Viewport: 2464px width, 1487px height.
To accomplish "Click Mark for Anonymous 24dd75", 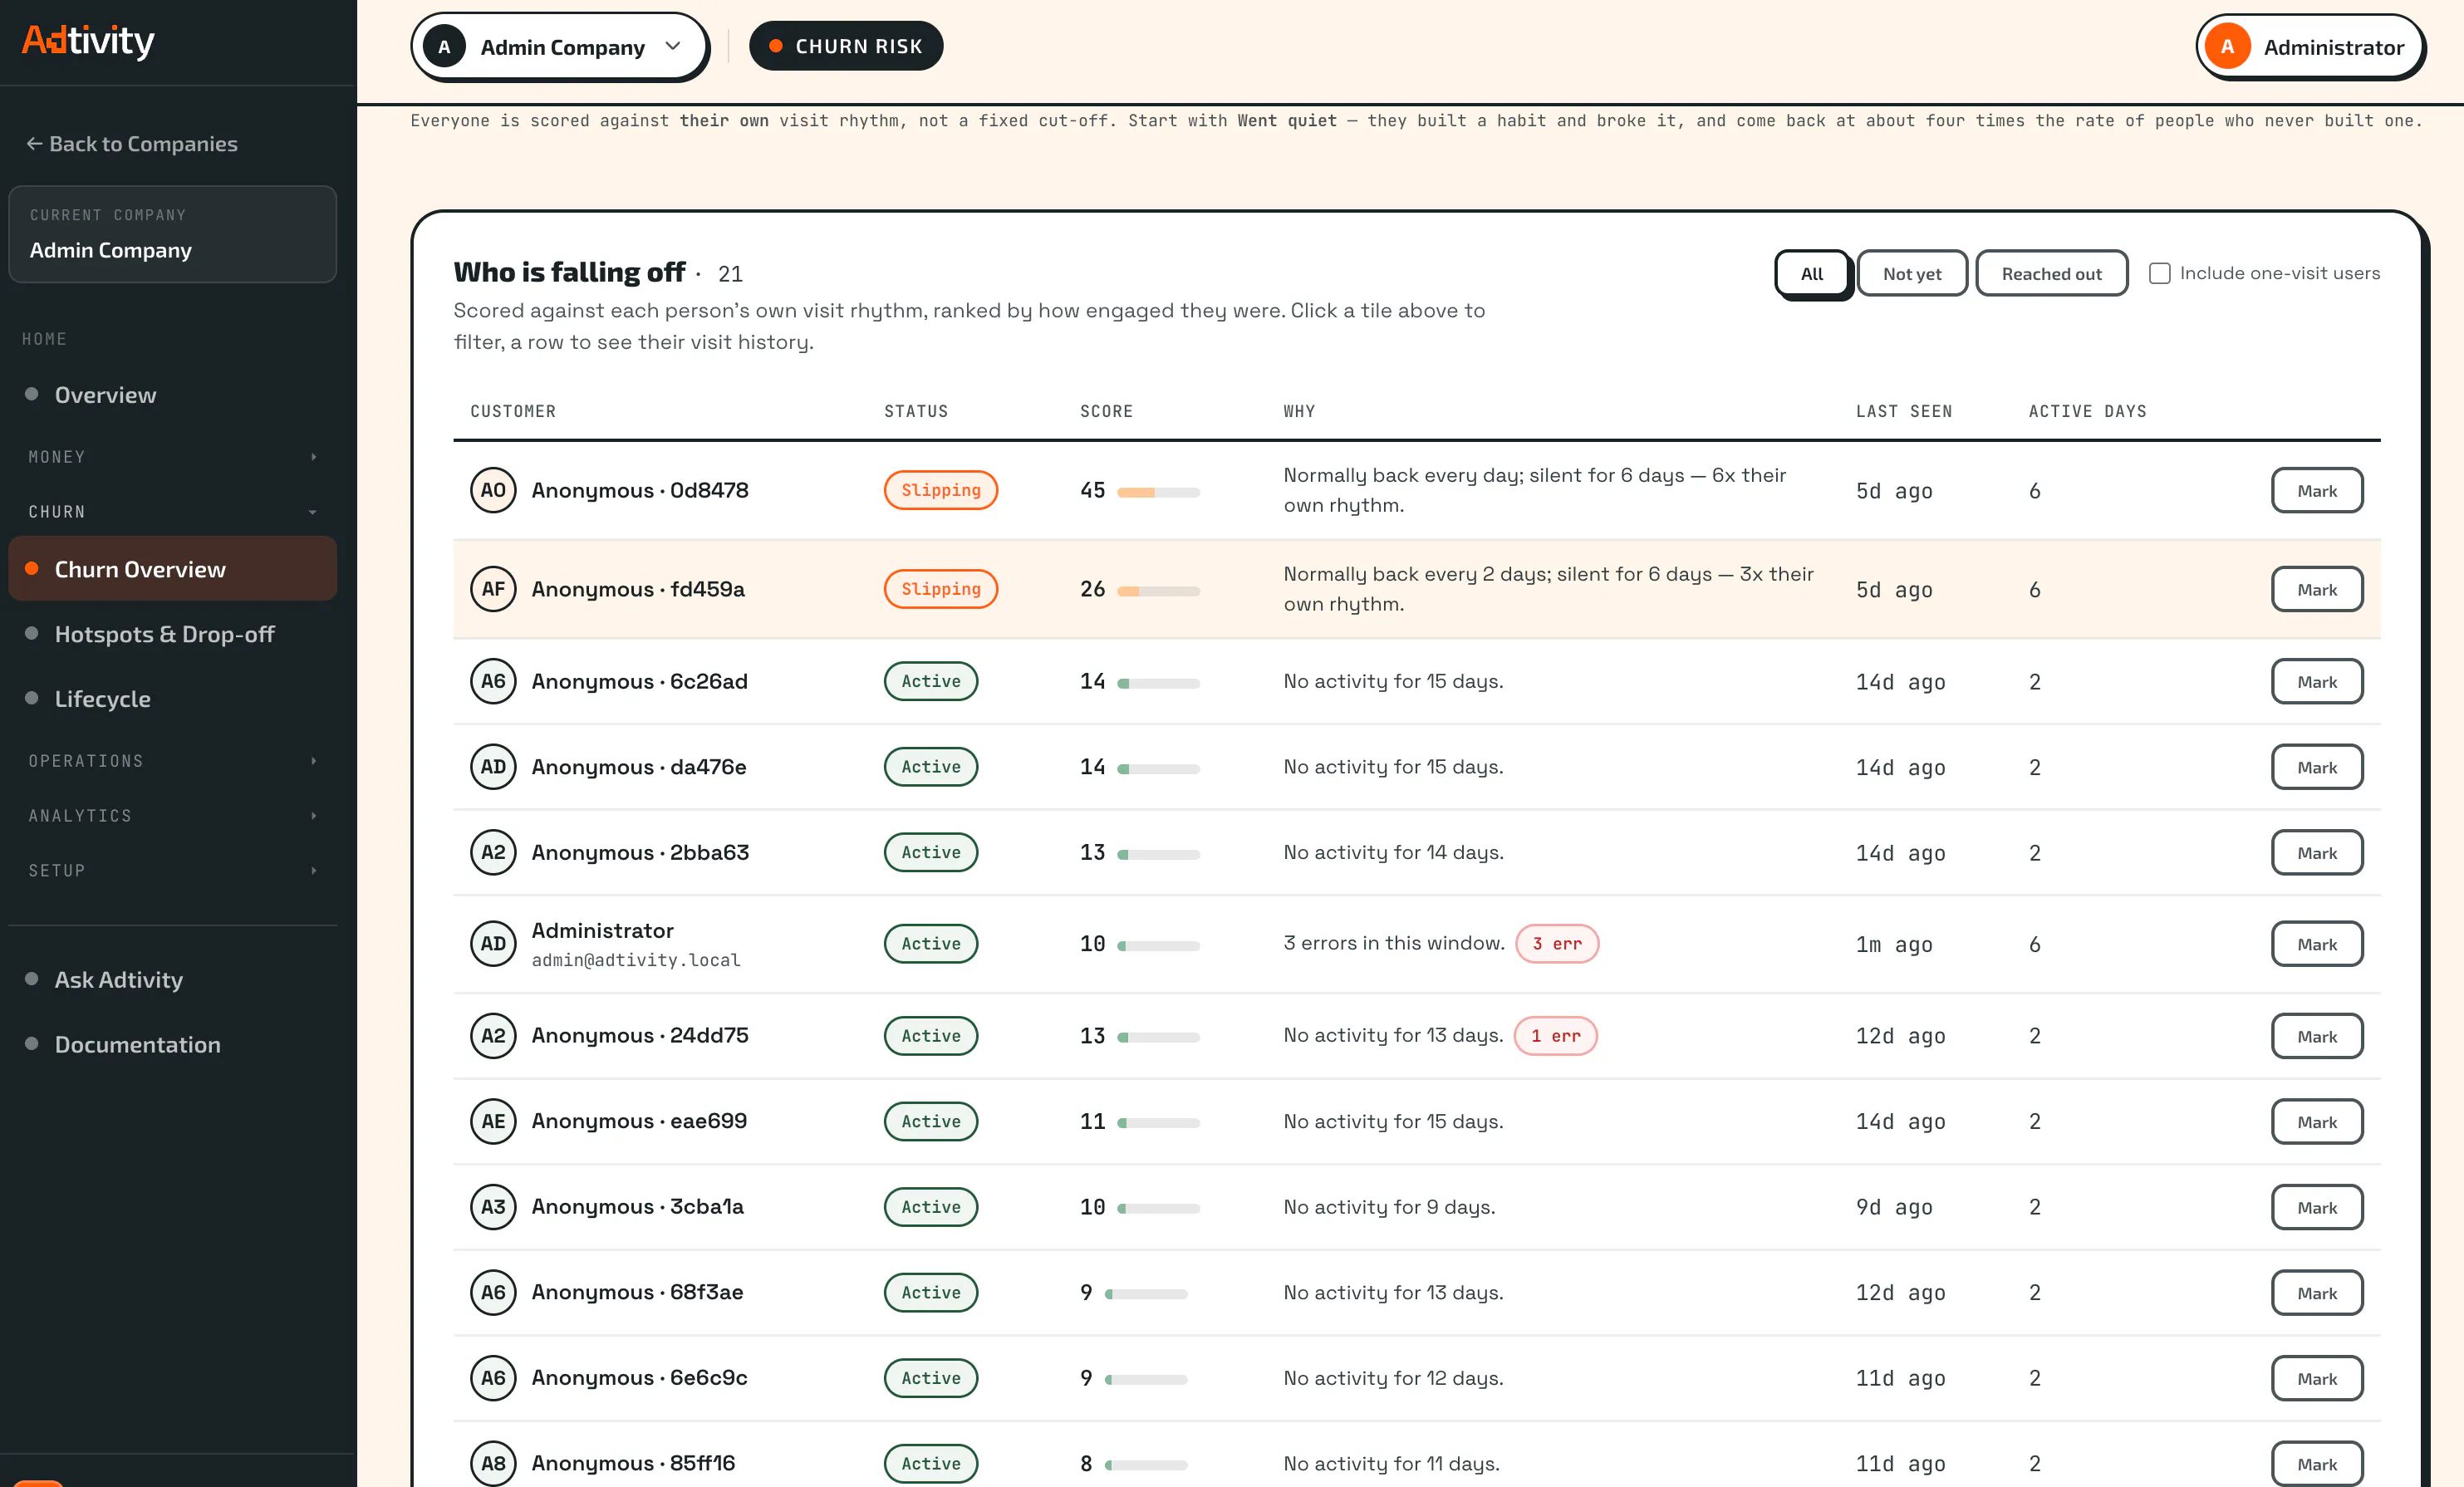I will point(2317,1037).
